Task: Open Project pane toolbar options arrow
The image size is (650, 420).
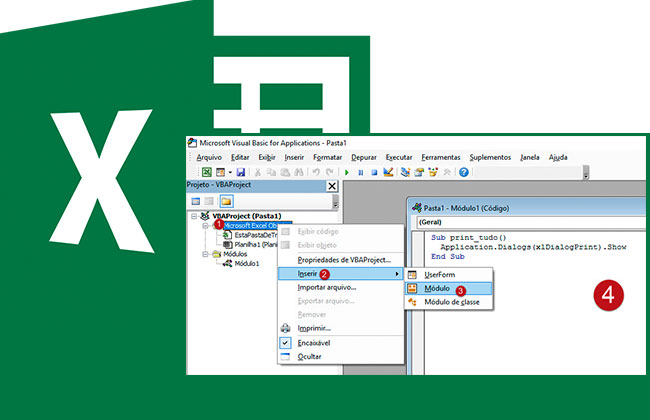Action: coord(335,202)
